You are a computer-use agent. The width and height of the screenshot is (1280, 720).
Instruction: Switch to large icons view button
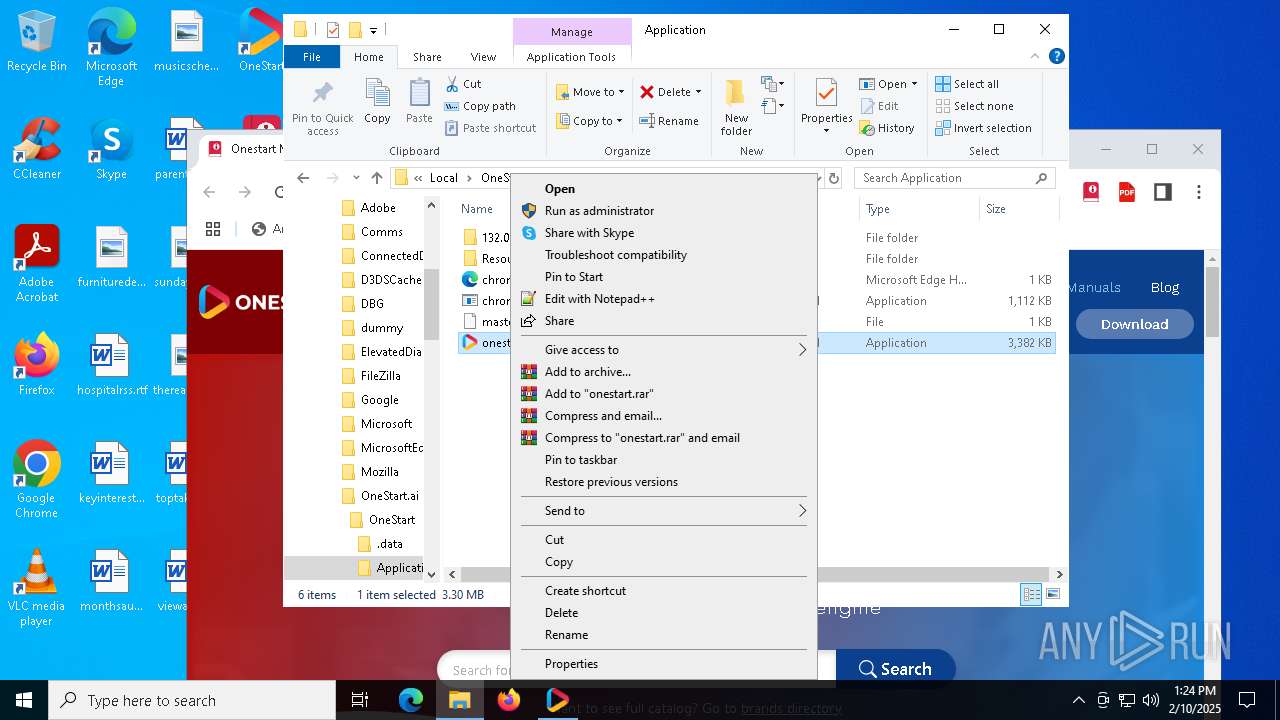point(1052,595)
